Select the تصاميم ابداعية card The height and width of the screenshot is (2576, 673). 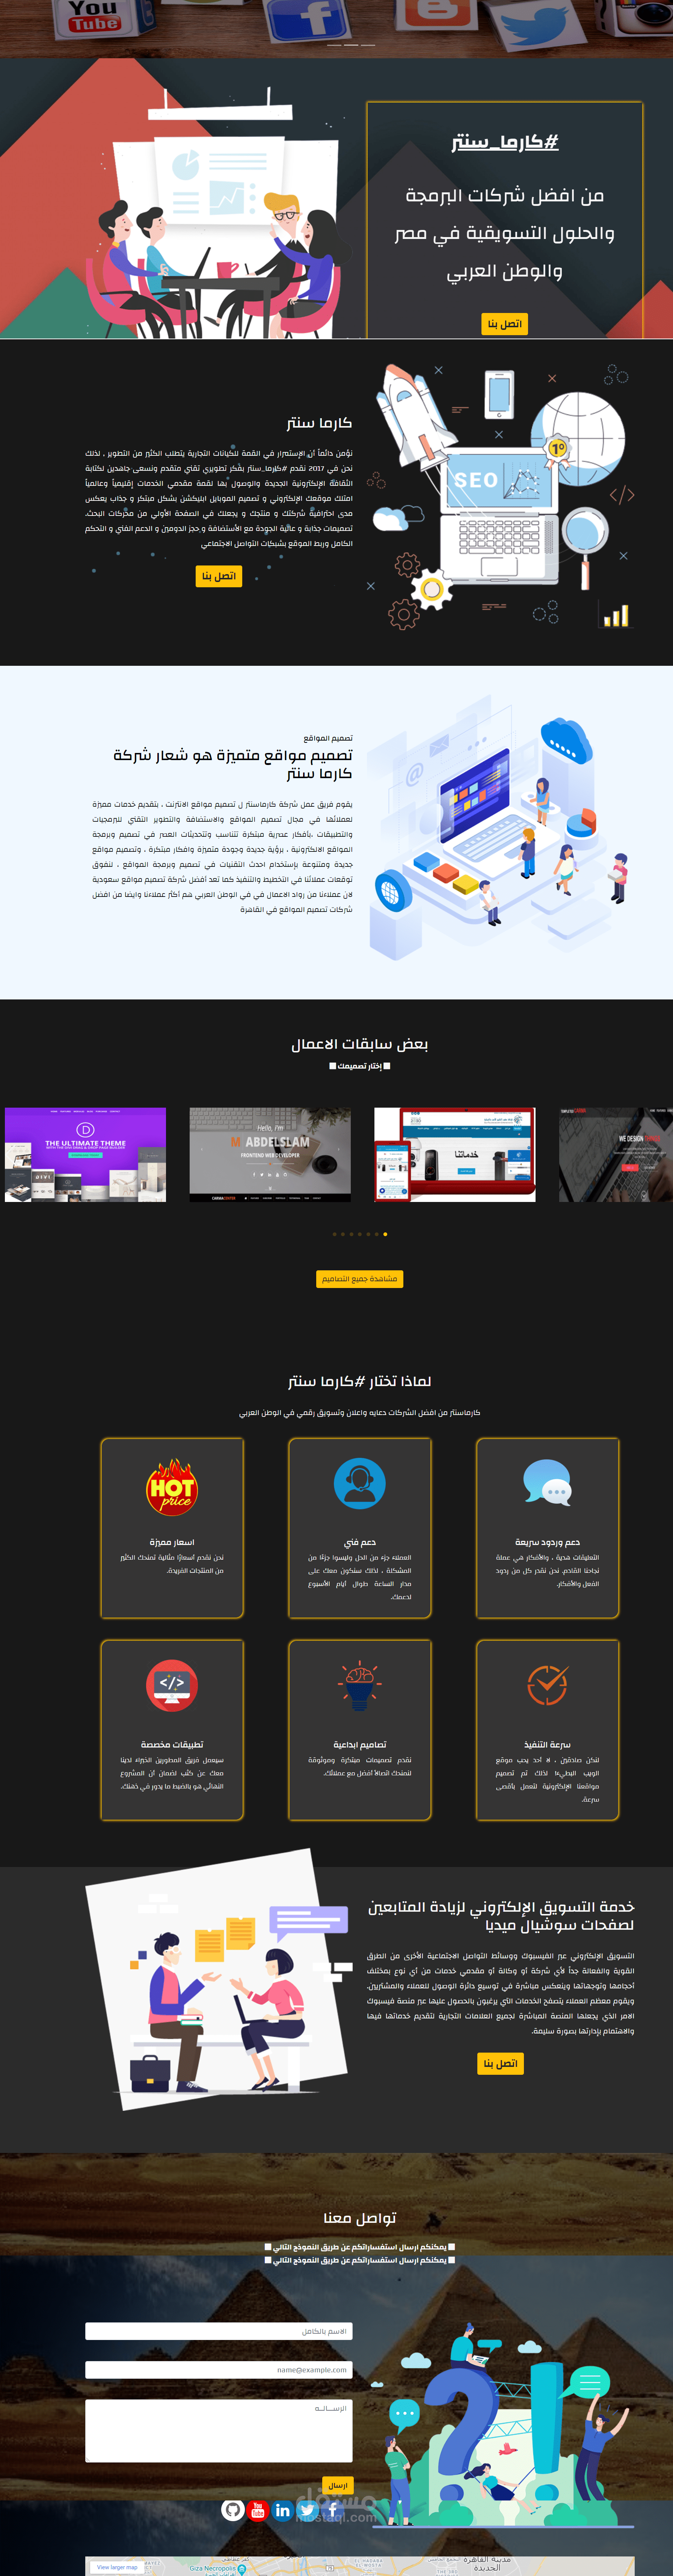(360, 1730)
